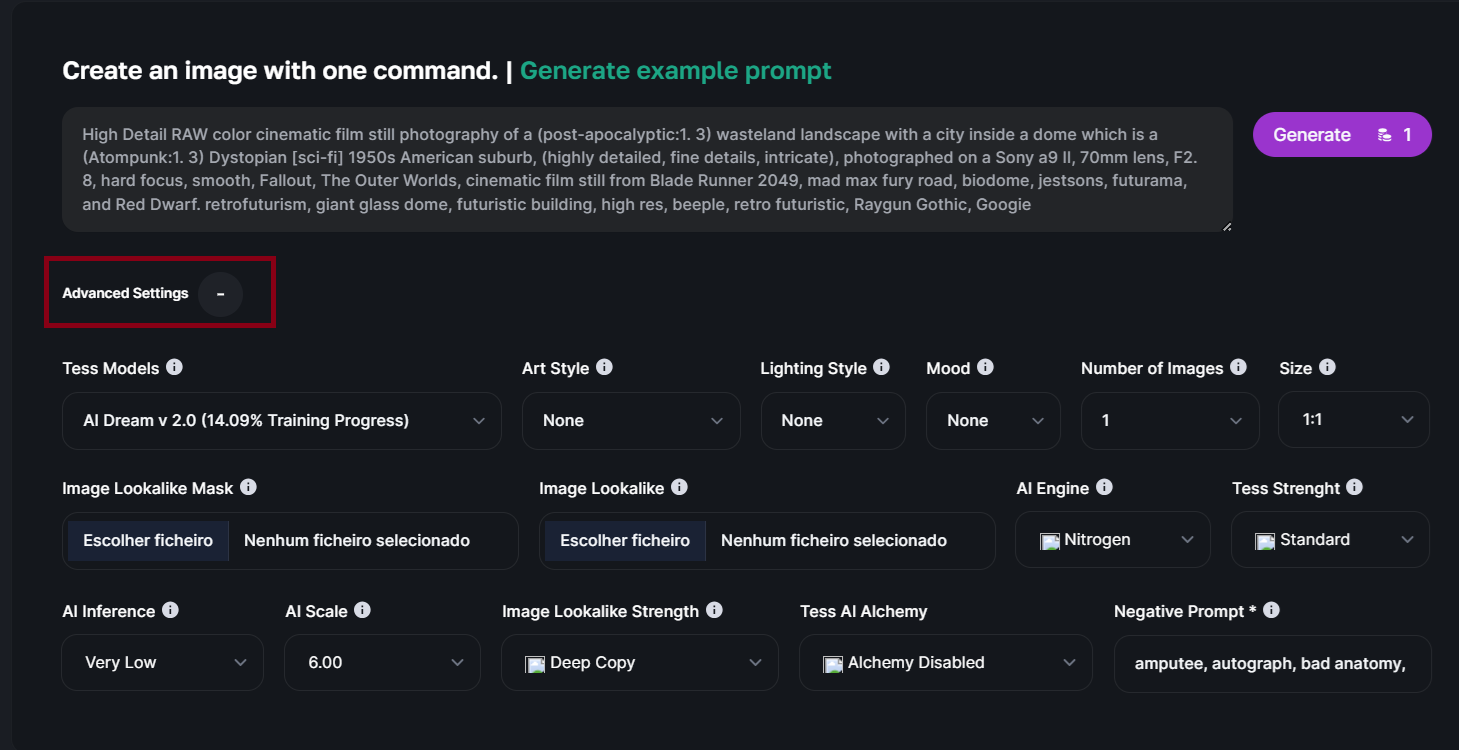Open the Tess Models dropdown
The width and height of the screenshot is (1459, 750).
click(x=281, y=421)
